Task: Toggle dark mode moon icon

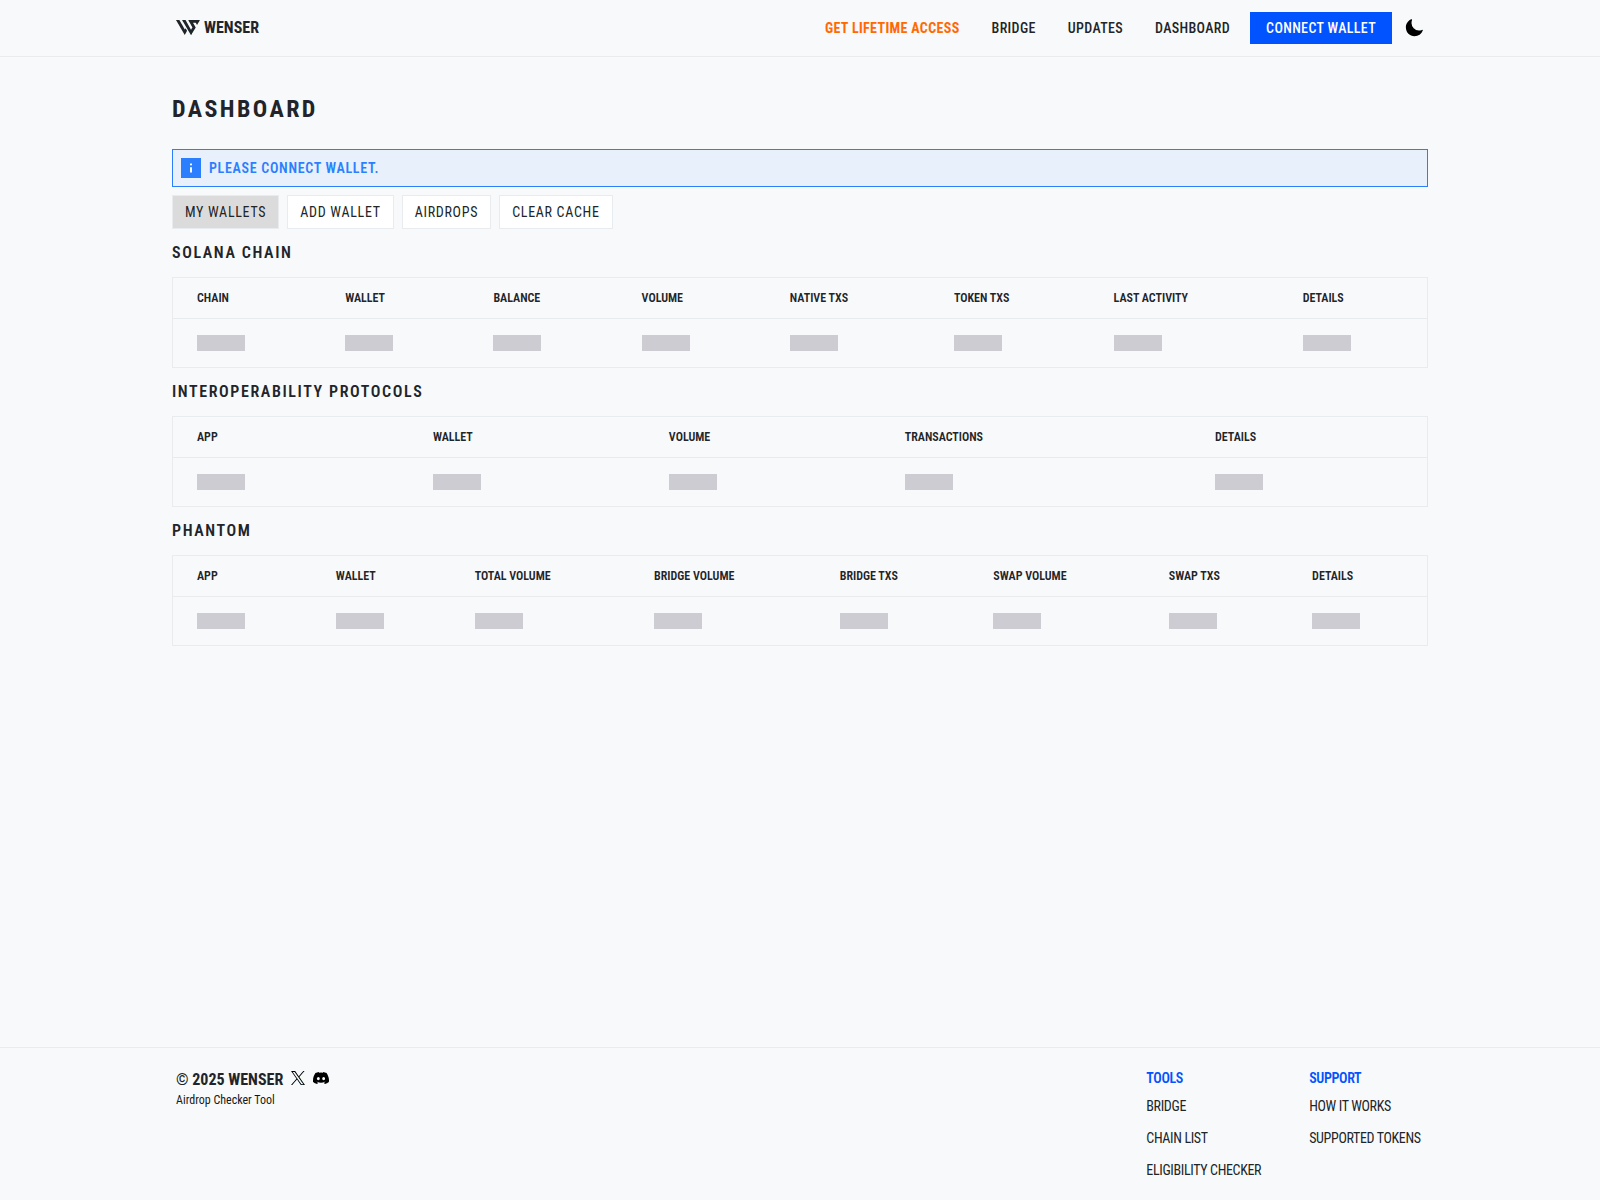Action: (x=1414, y=28)
